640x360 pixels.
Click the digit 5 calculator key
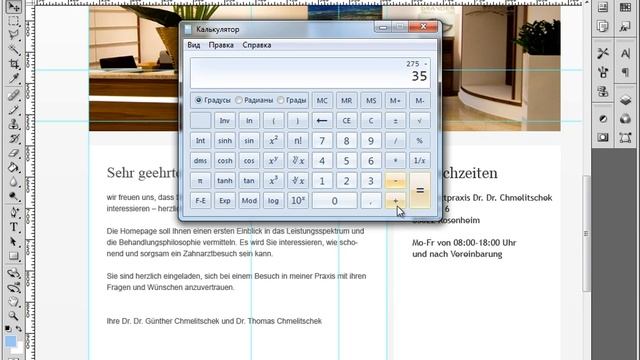347,160
